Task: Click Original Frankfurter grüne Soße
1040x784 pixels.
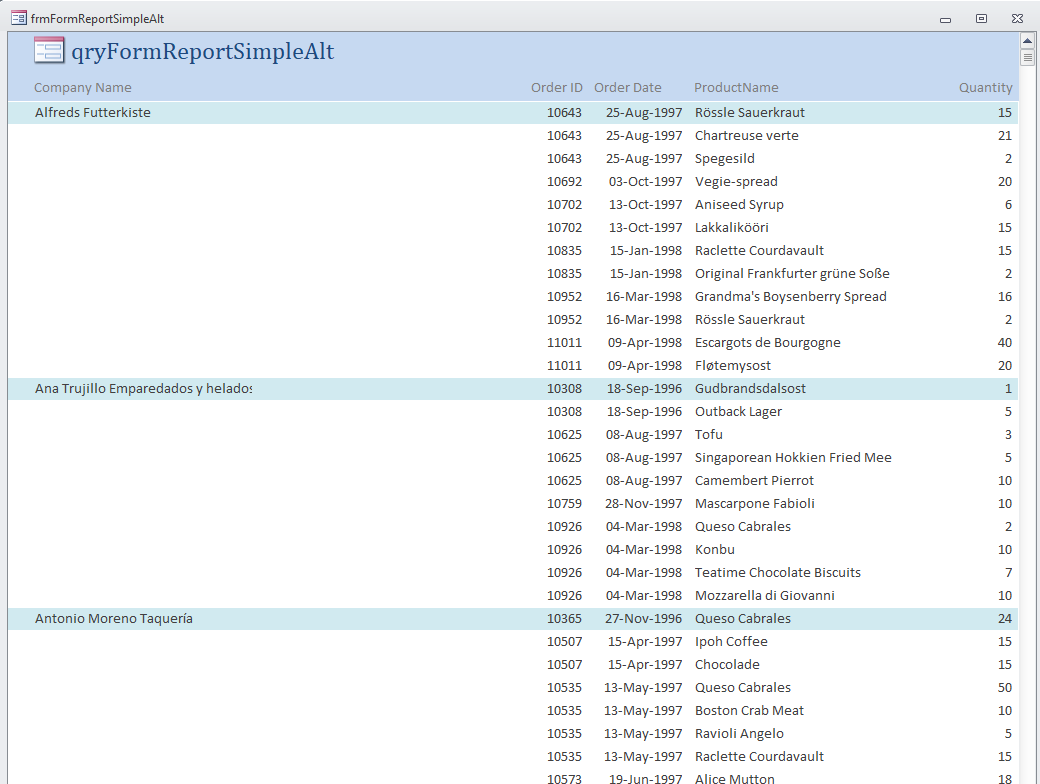Action: pyautogui.click(x=792, y=273)
